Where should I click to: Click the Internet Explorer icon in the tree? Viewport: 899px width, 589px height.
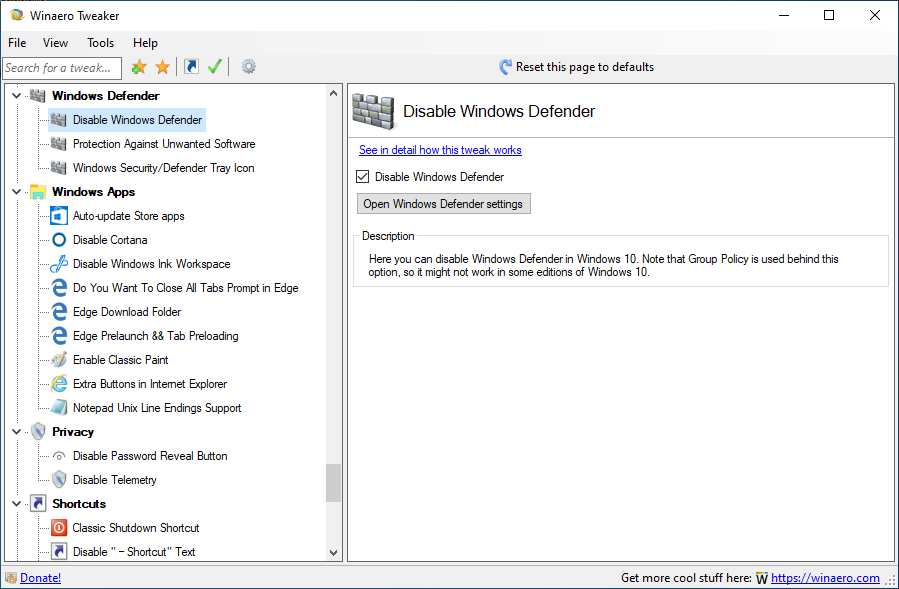point(59,384)
